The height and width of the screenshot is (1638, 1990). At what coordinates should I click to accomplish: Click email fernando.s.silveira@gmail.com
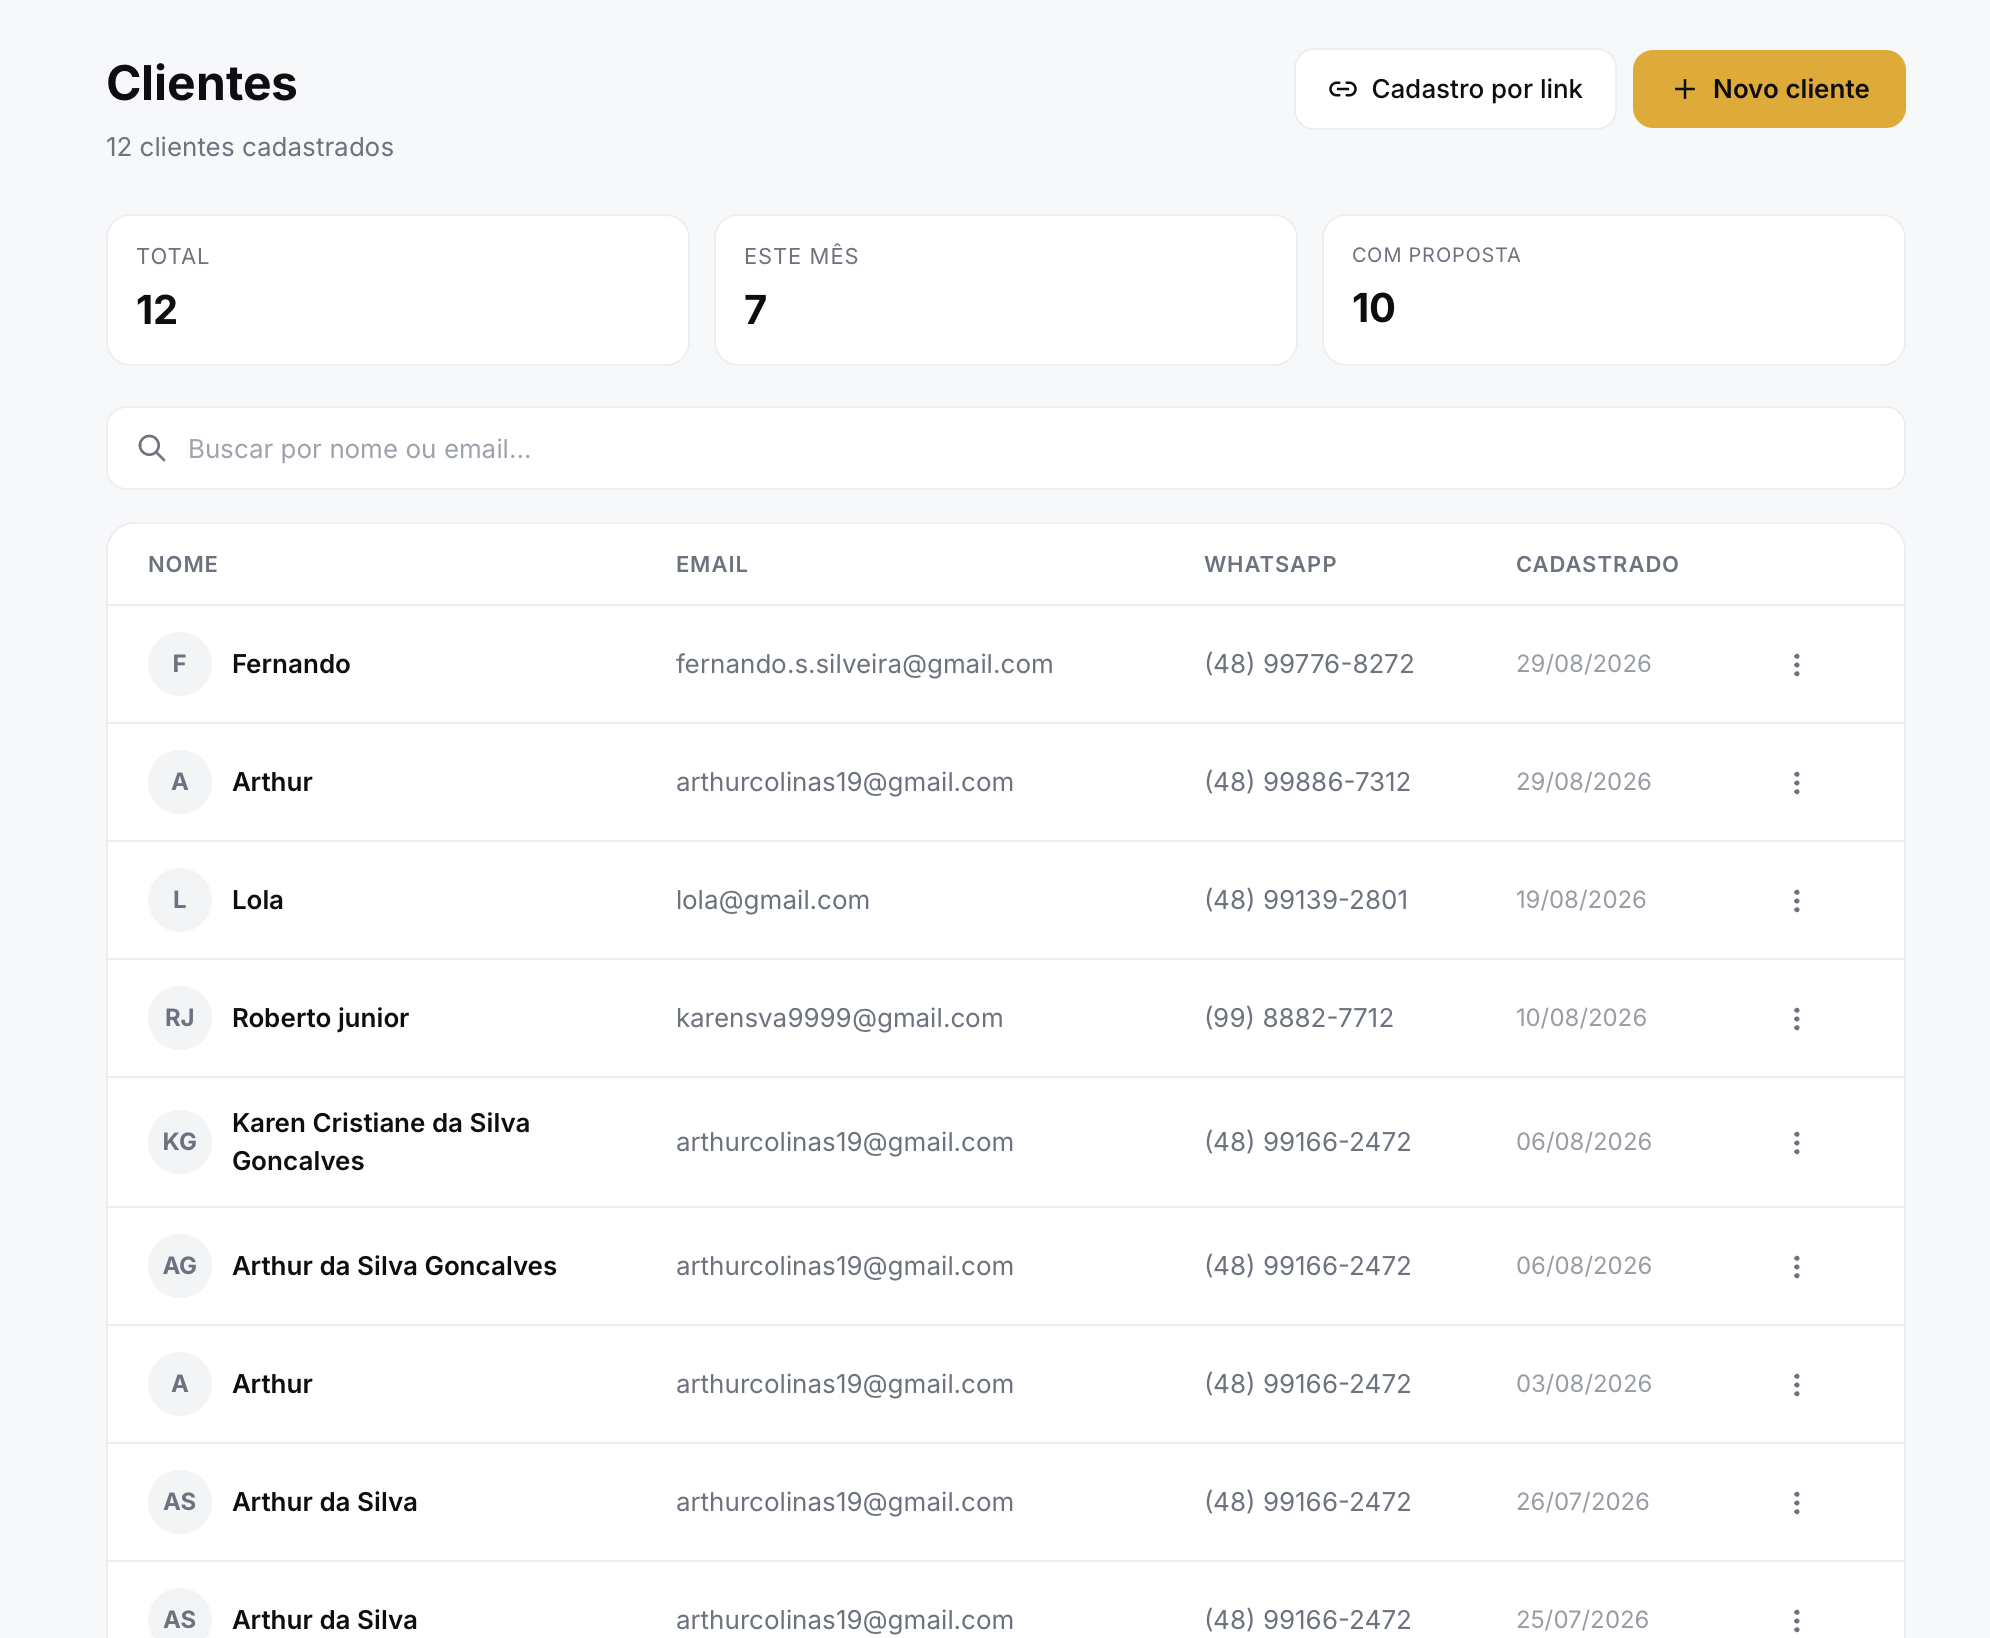864,664
